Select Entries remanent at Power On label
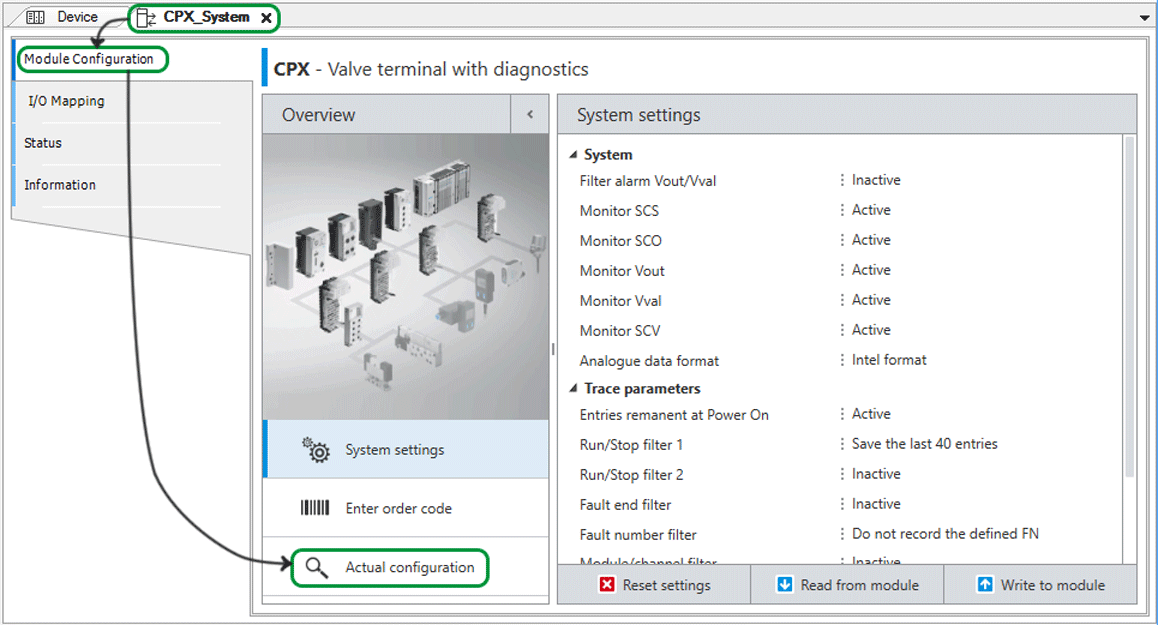This screenshot has width=1158, height=625. (674, 415)
